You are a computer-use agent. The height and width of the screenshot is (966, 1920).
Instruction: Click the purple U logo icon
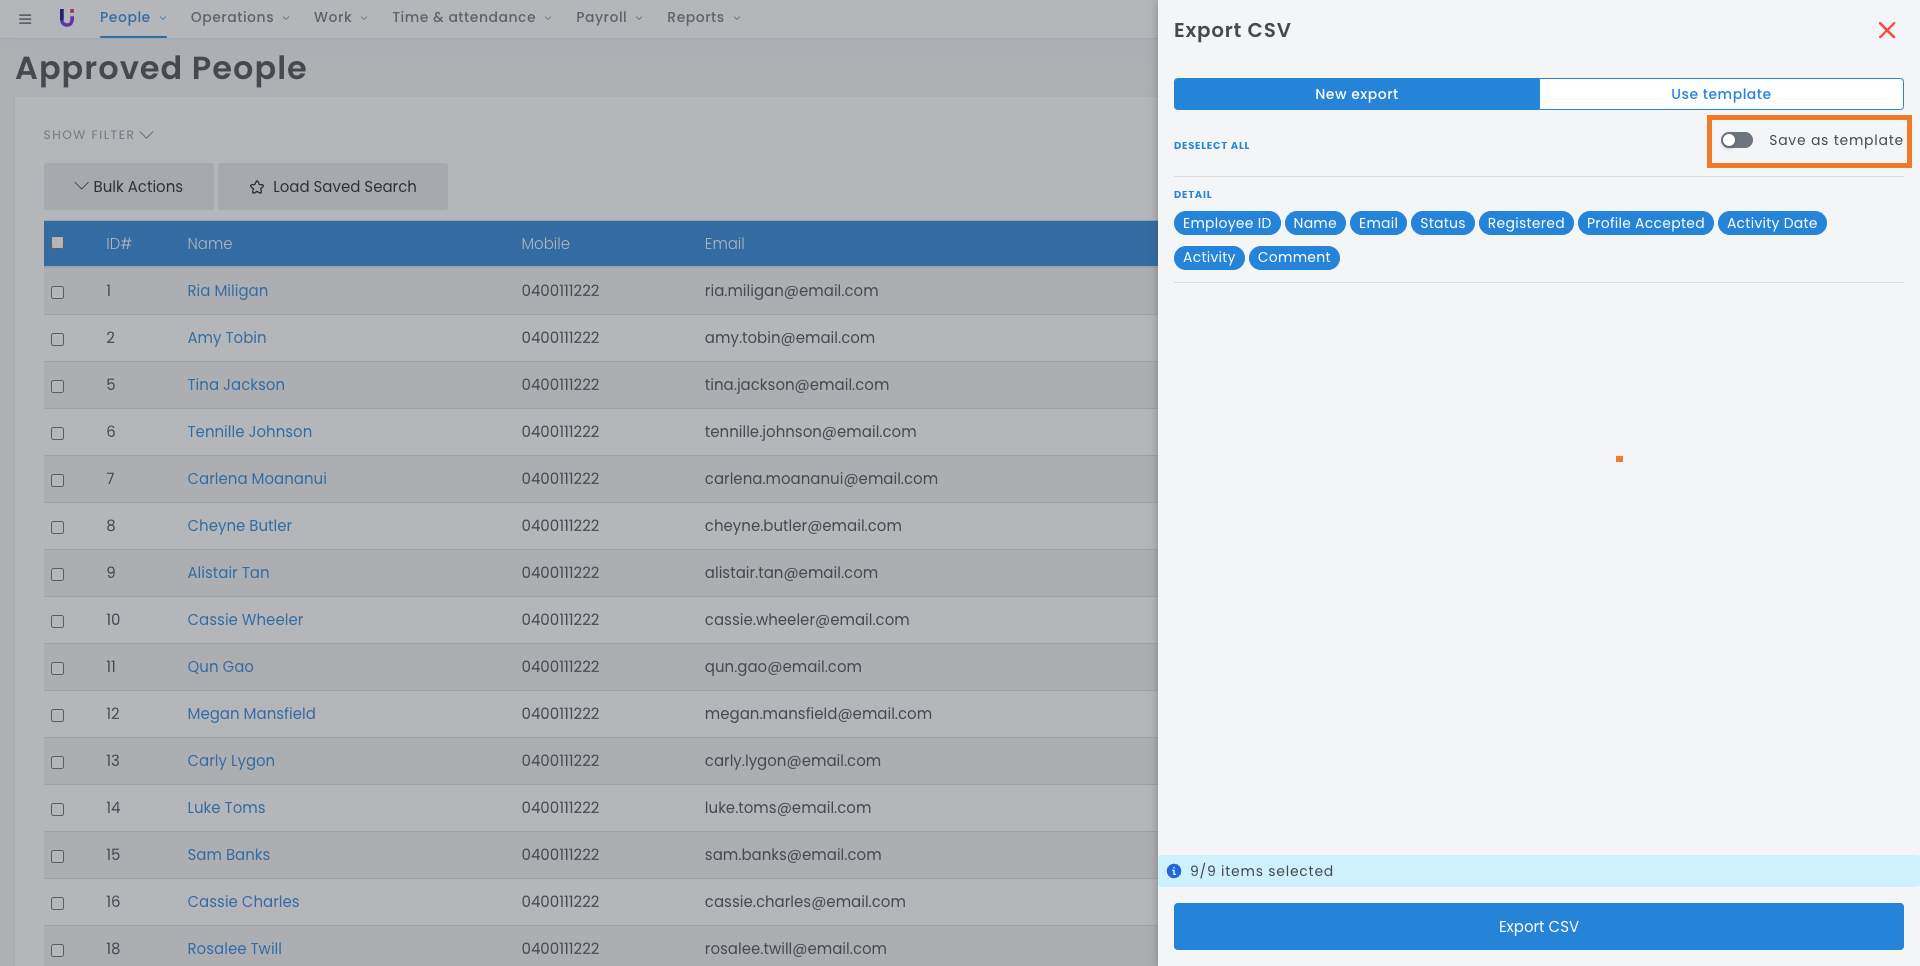coord(67,17)
